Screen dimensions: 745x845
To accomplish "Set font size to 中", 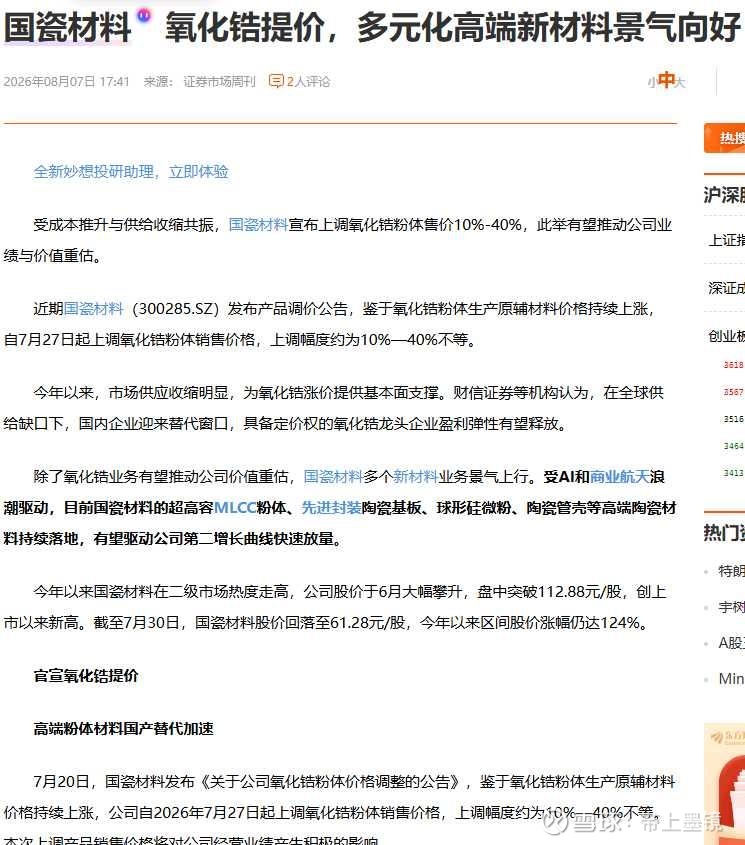I will coord(667,80).
